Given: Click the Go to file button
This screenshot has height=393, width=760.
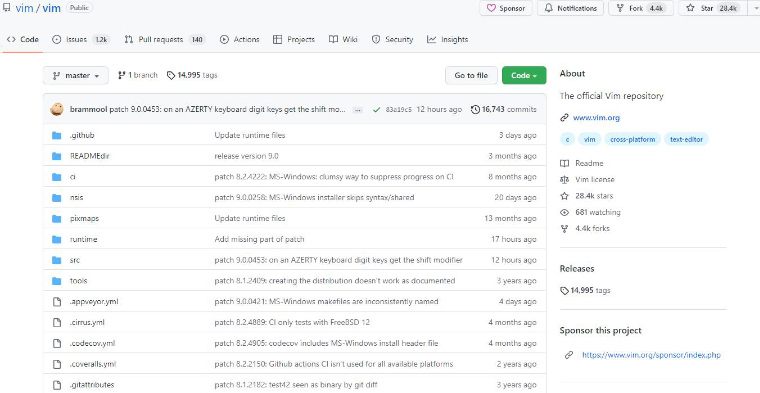Looking at the screenshot, I should tap(471, 75).
